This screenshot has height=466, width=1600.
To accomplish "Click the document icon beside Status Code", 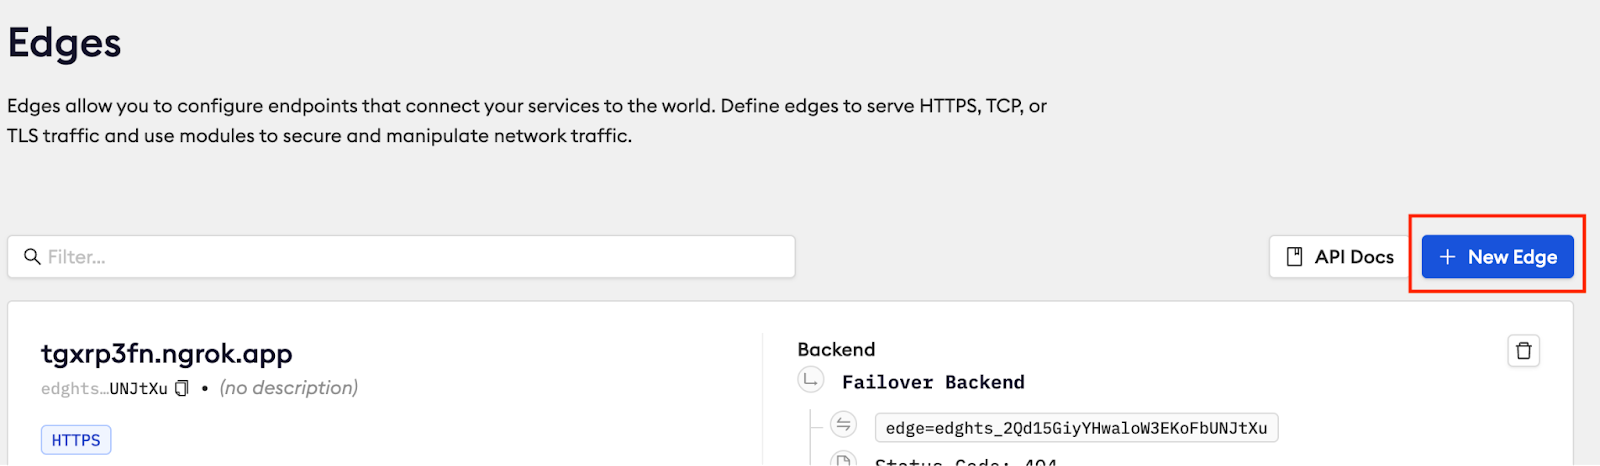I will click(x=843, y=461).
